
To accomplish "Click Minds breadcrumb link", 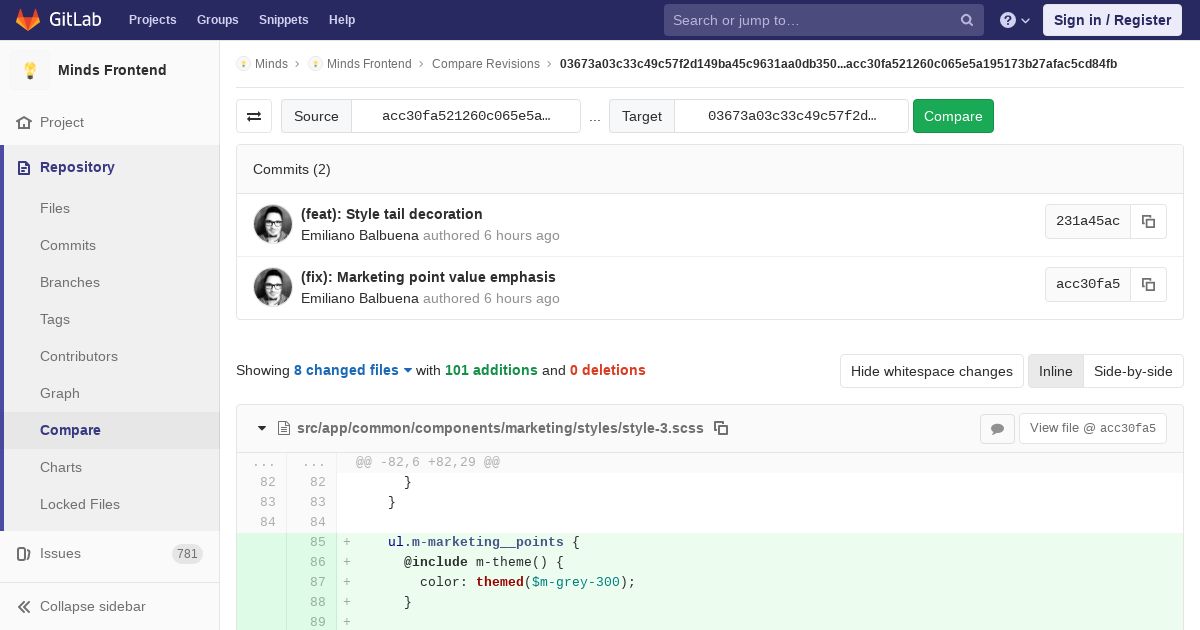I will pos(271,64).
